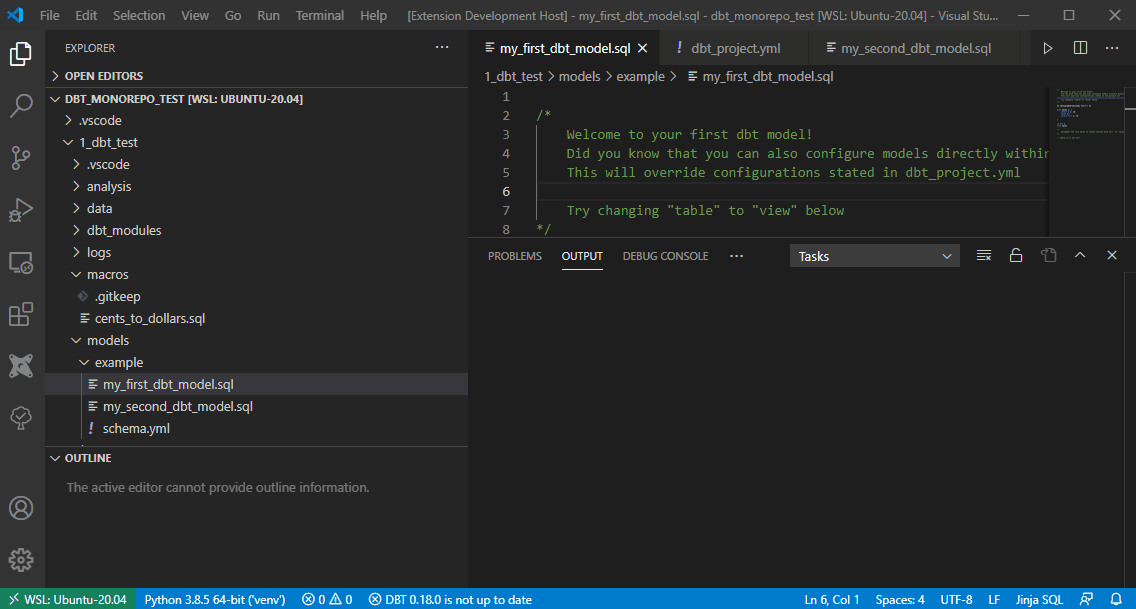1136x609 pixels.
Task: Collapse the macros folder
Action: [256, 274]
